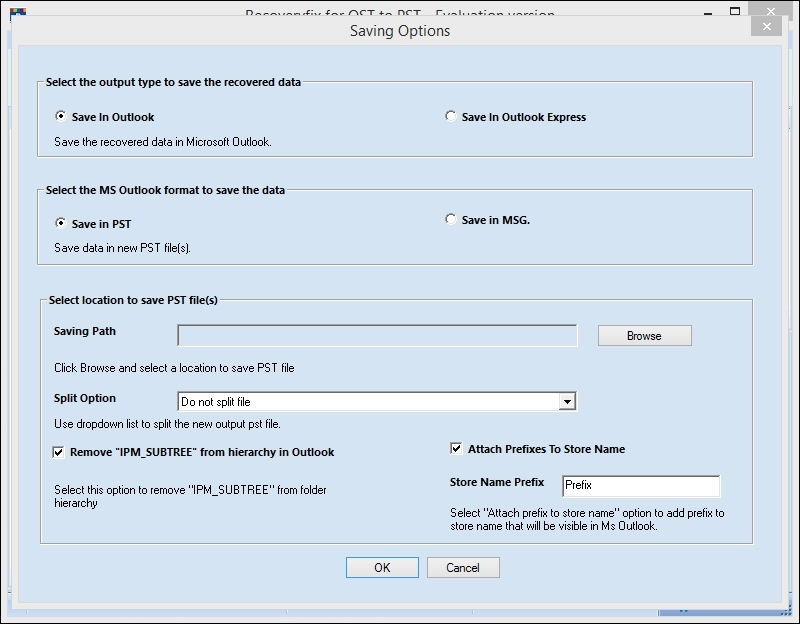Confirm settings with the OK button

click(x=382, y=567)
